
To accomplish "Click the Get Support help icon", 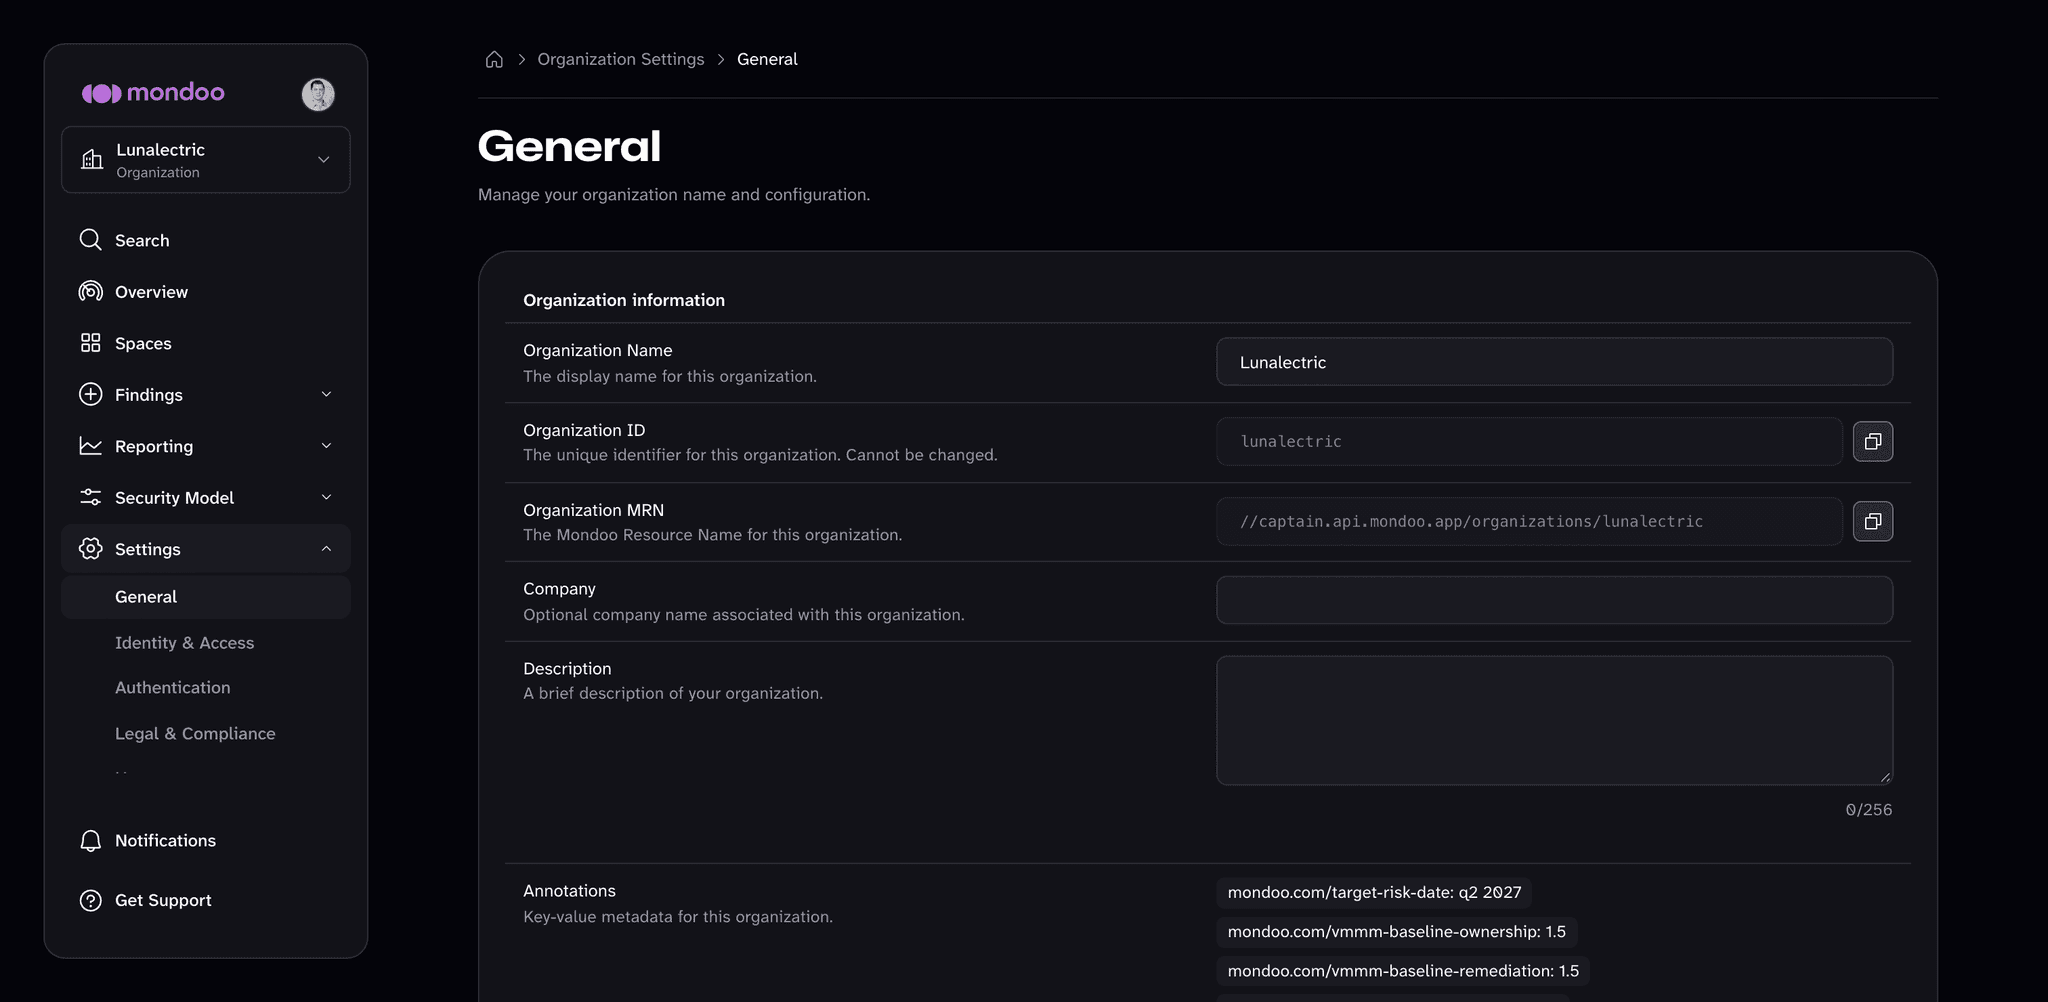I will point(90,900).
